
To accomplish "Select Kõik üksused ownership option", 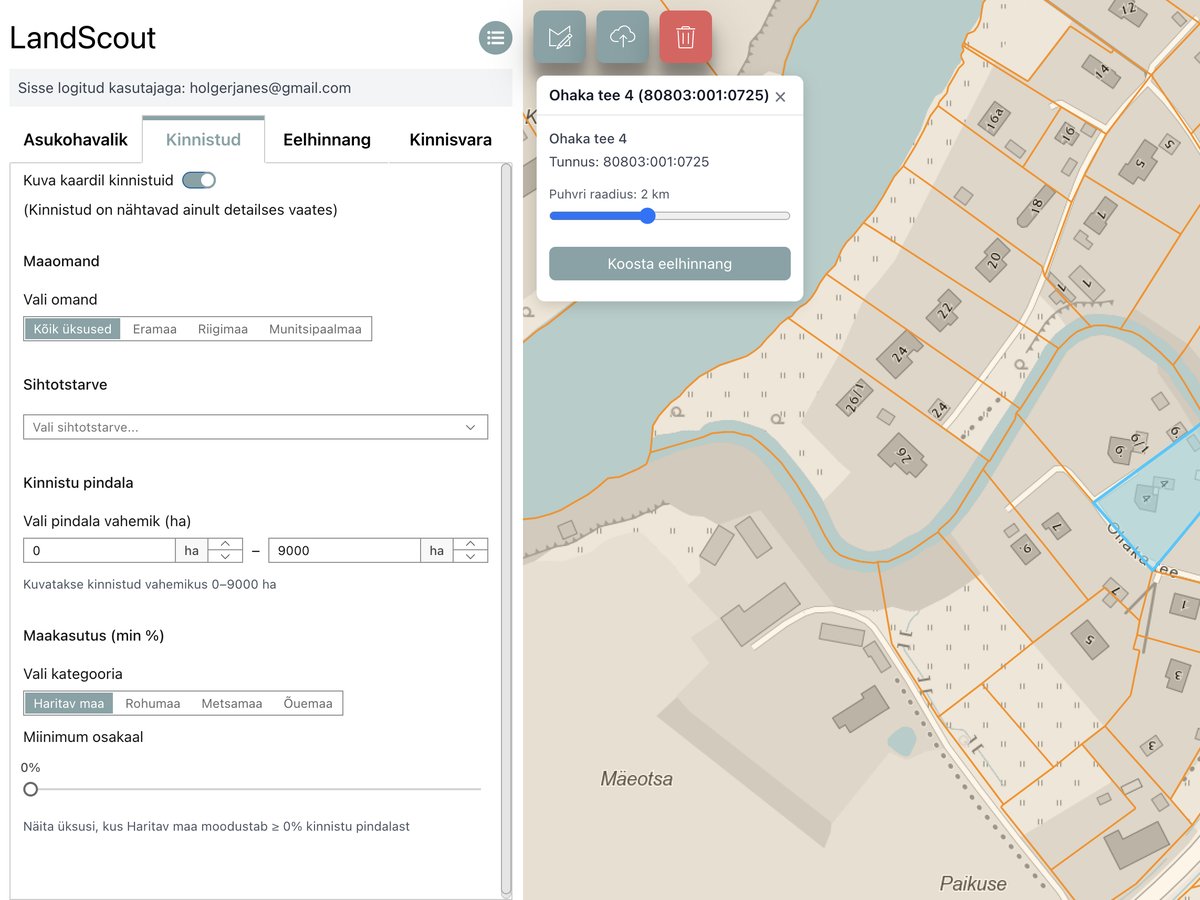I will coord(72,329).
